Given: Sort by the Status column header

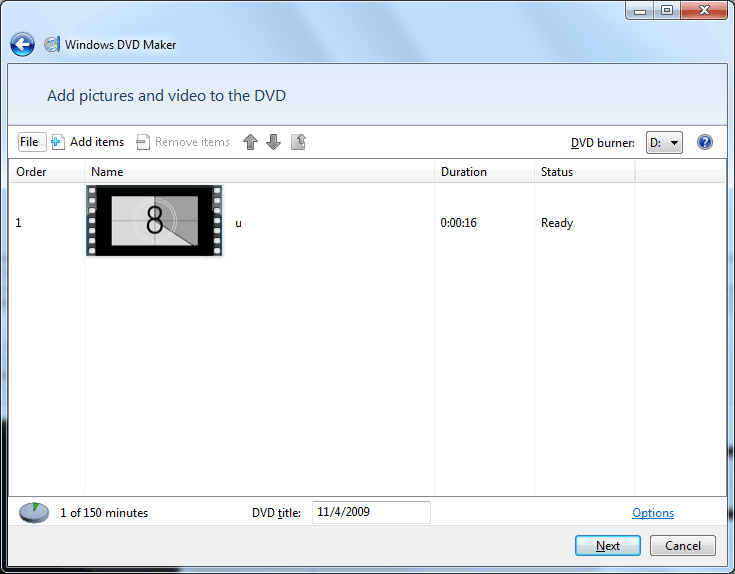Looking at the screenshot, I should point(585,171).
